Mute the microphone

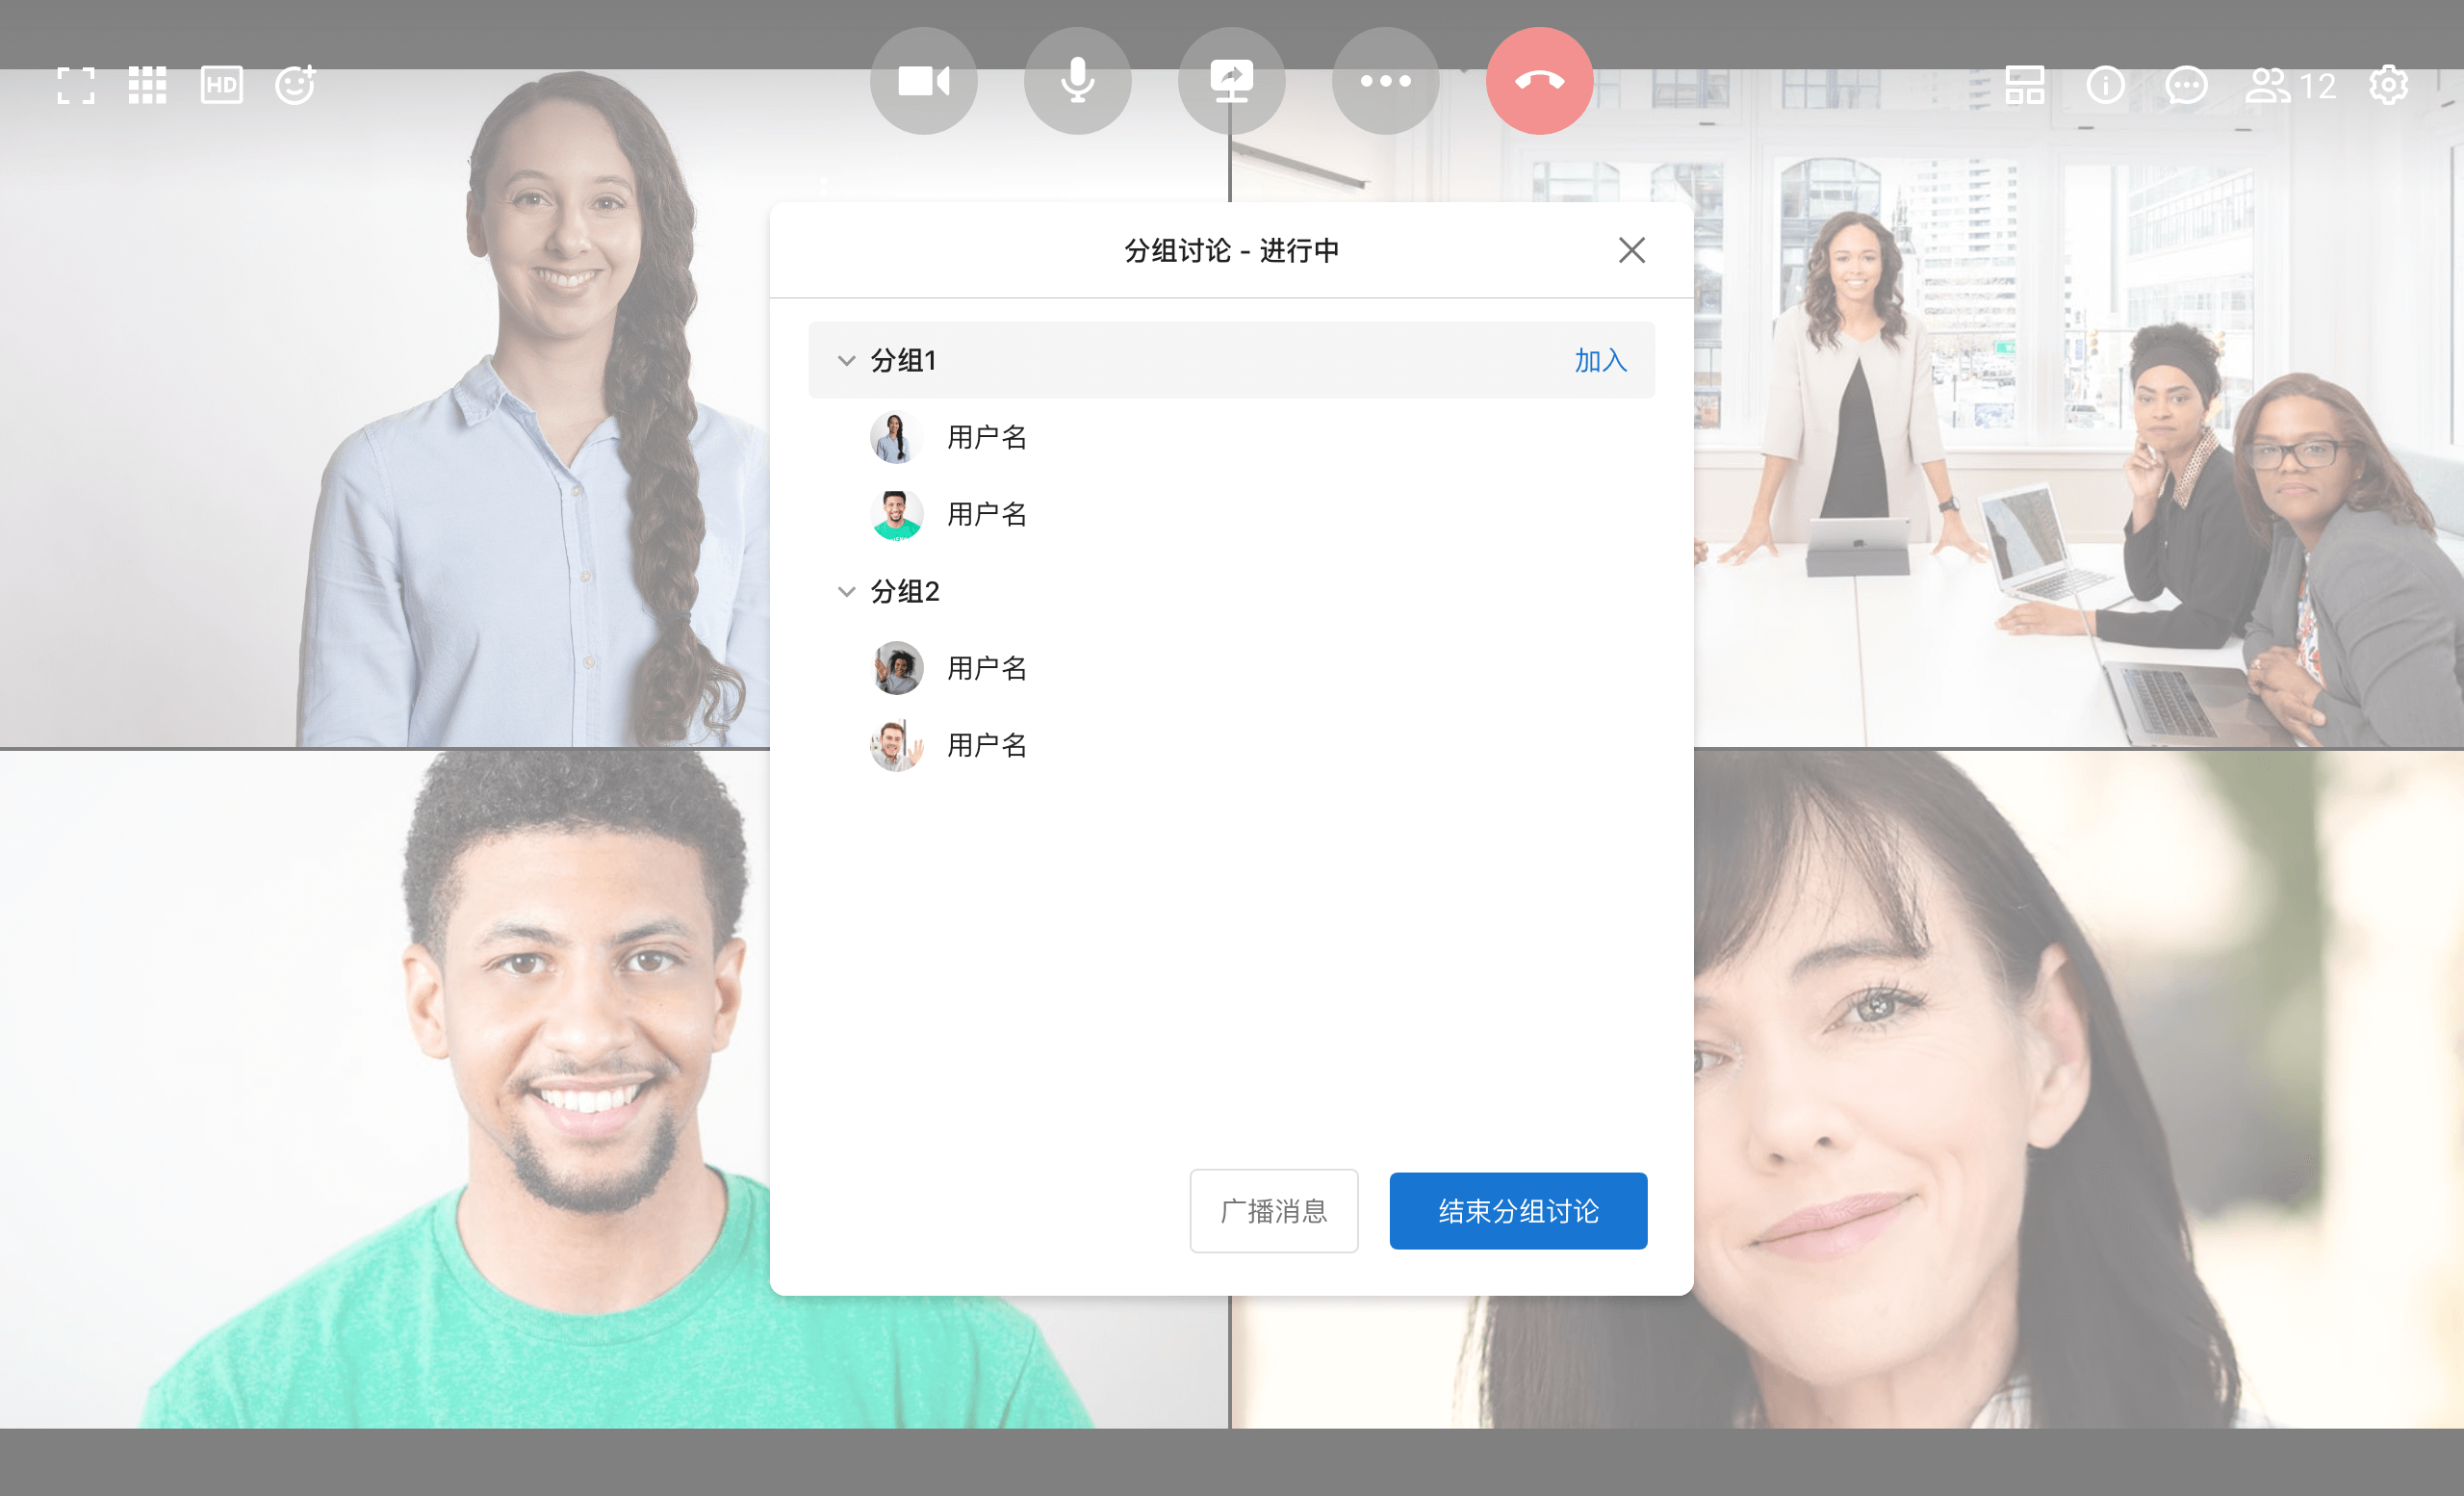point(1077,81)
